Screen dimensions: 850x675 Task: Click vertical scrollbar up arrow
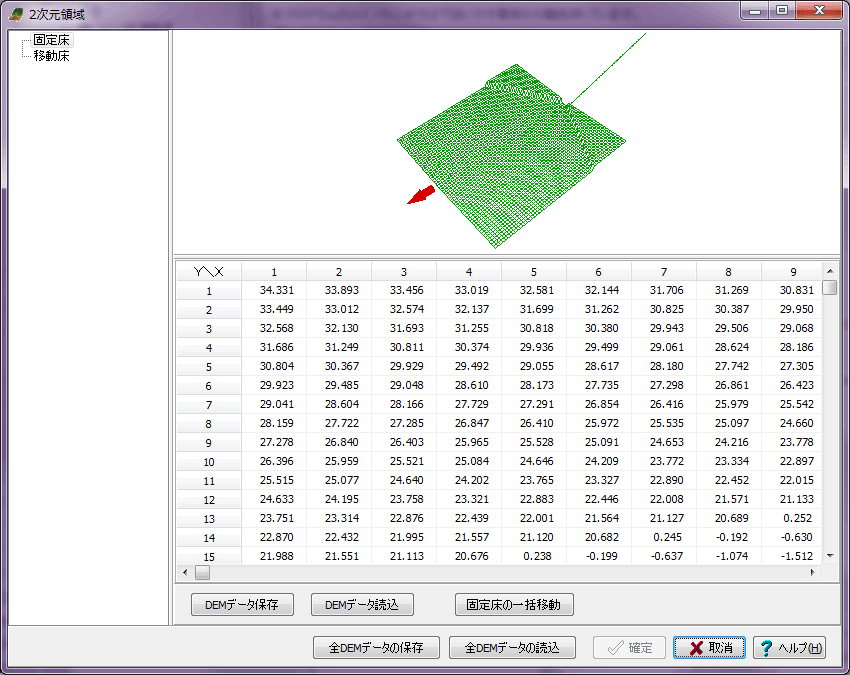[830, 271]
